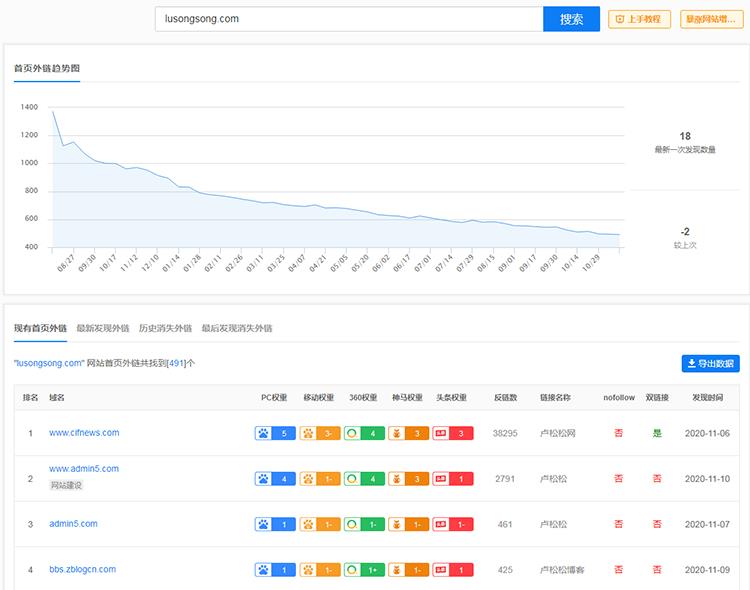750x590 pixels.
Task: Click the 360 weight badge in admin5.com row 3
Action: point(364,524)
